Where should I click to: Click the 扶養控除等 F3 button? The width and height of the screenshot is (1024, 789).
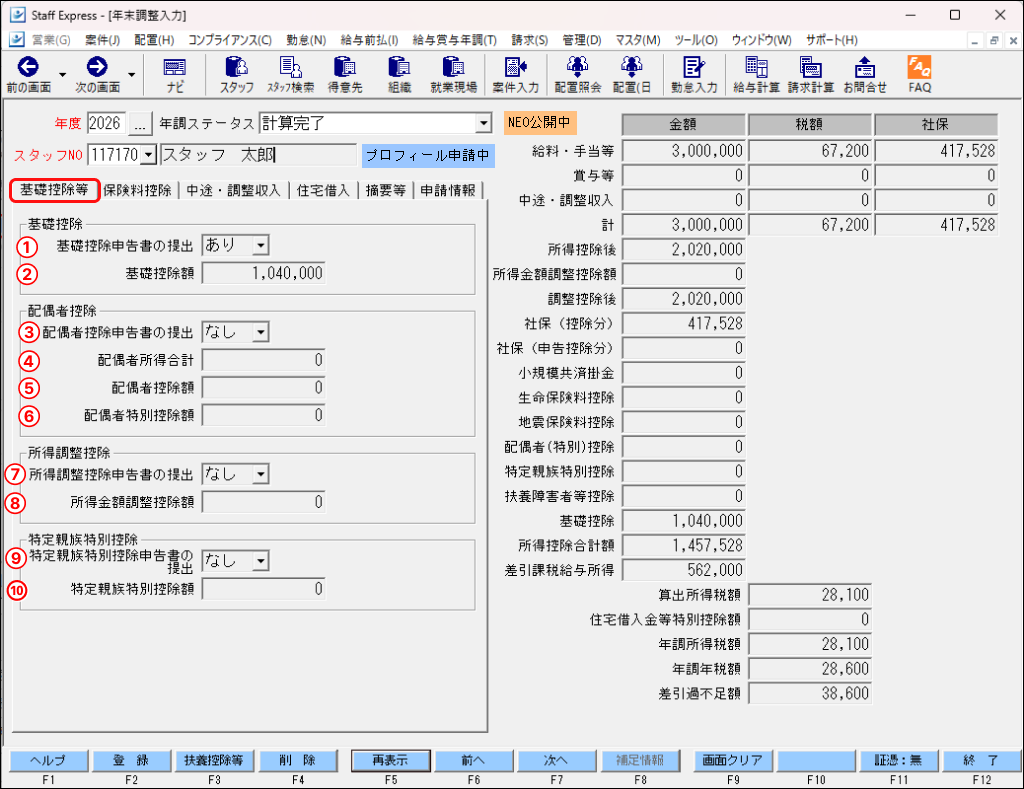coord(214,760)
